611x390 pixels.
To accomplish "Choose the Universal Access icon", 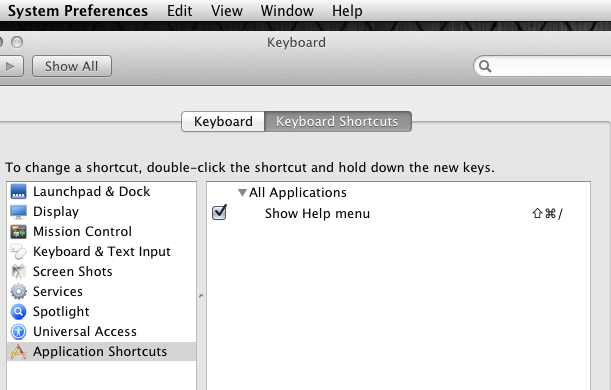I will [x=18, y=332].
